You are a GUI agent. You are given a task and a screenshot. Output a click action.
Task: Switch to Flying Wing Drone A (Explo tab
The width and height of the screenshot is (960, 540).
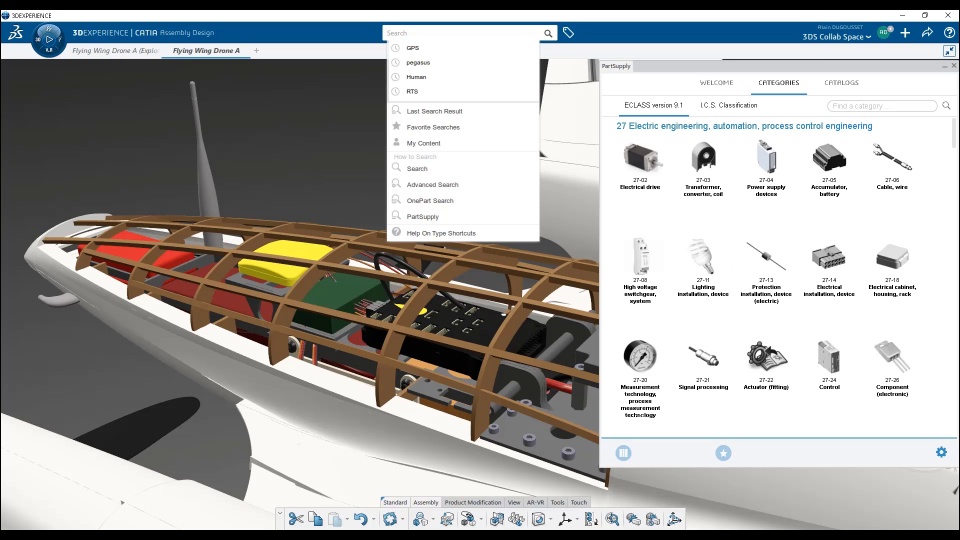115,51
